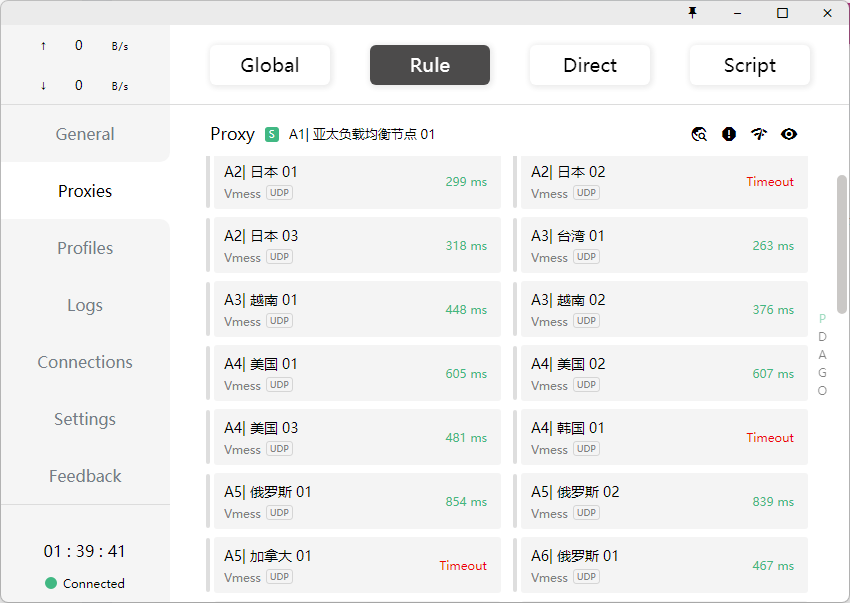Retest the A4| 韩国 01 Timeout label
The width and height of the screenshot is (850, 603).
770,438
